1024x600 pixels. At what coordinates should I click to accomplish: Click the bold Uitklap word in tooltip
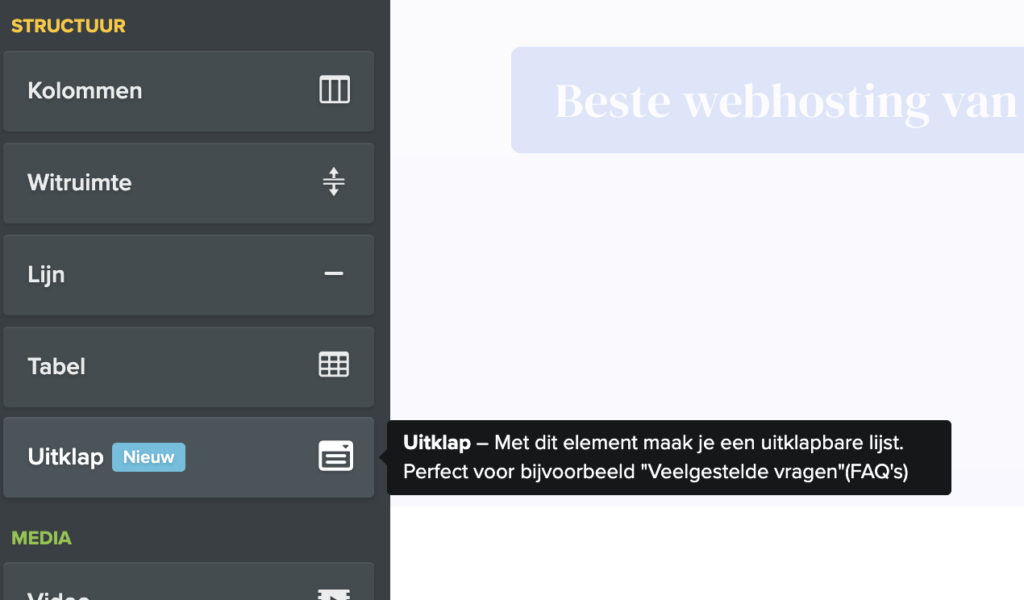point(436,443)
